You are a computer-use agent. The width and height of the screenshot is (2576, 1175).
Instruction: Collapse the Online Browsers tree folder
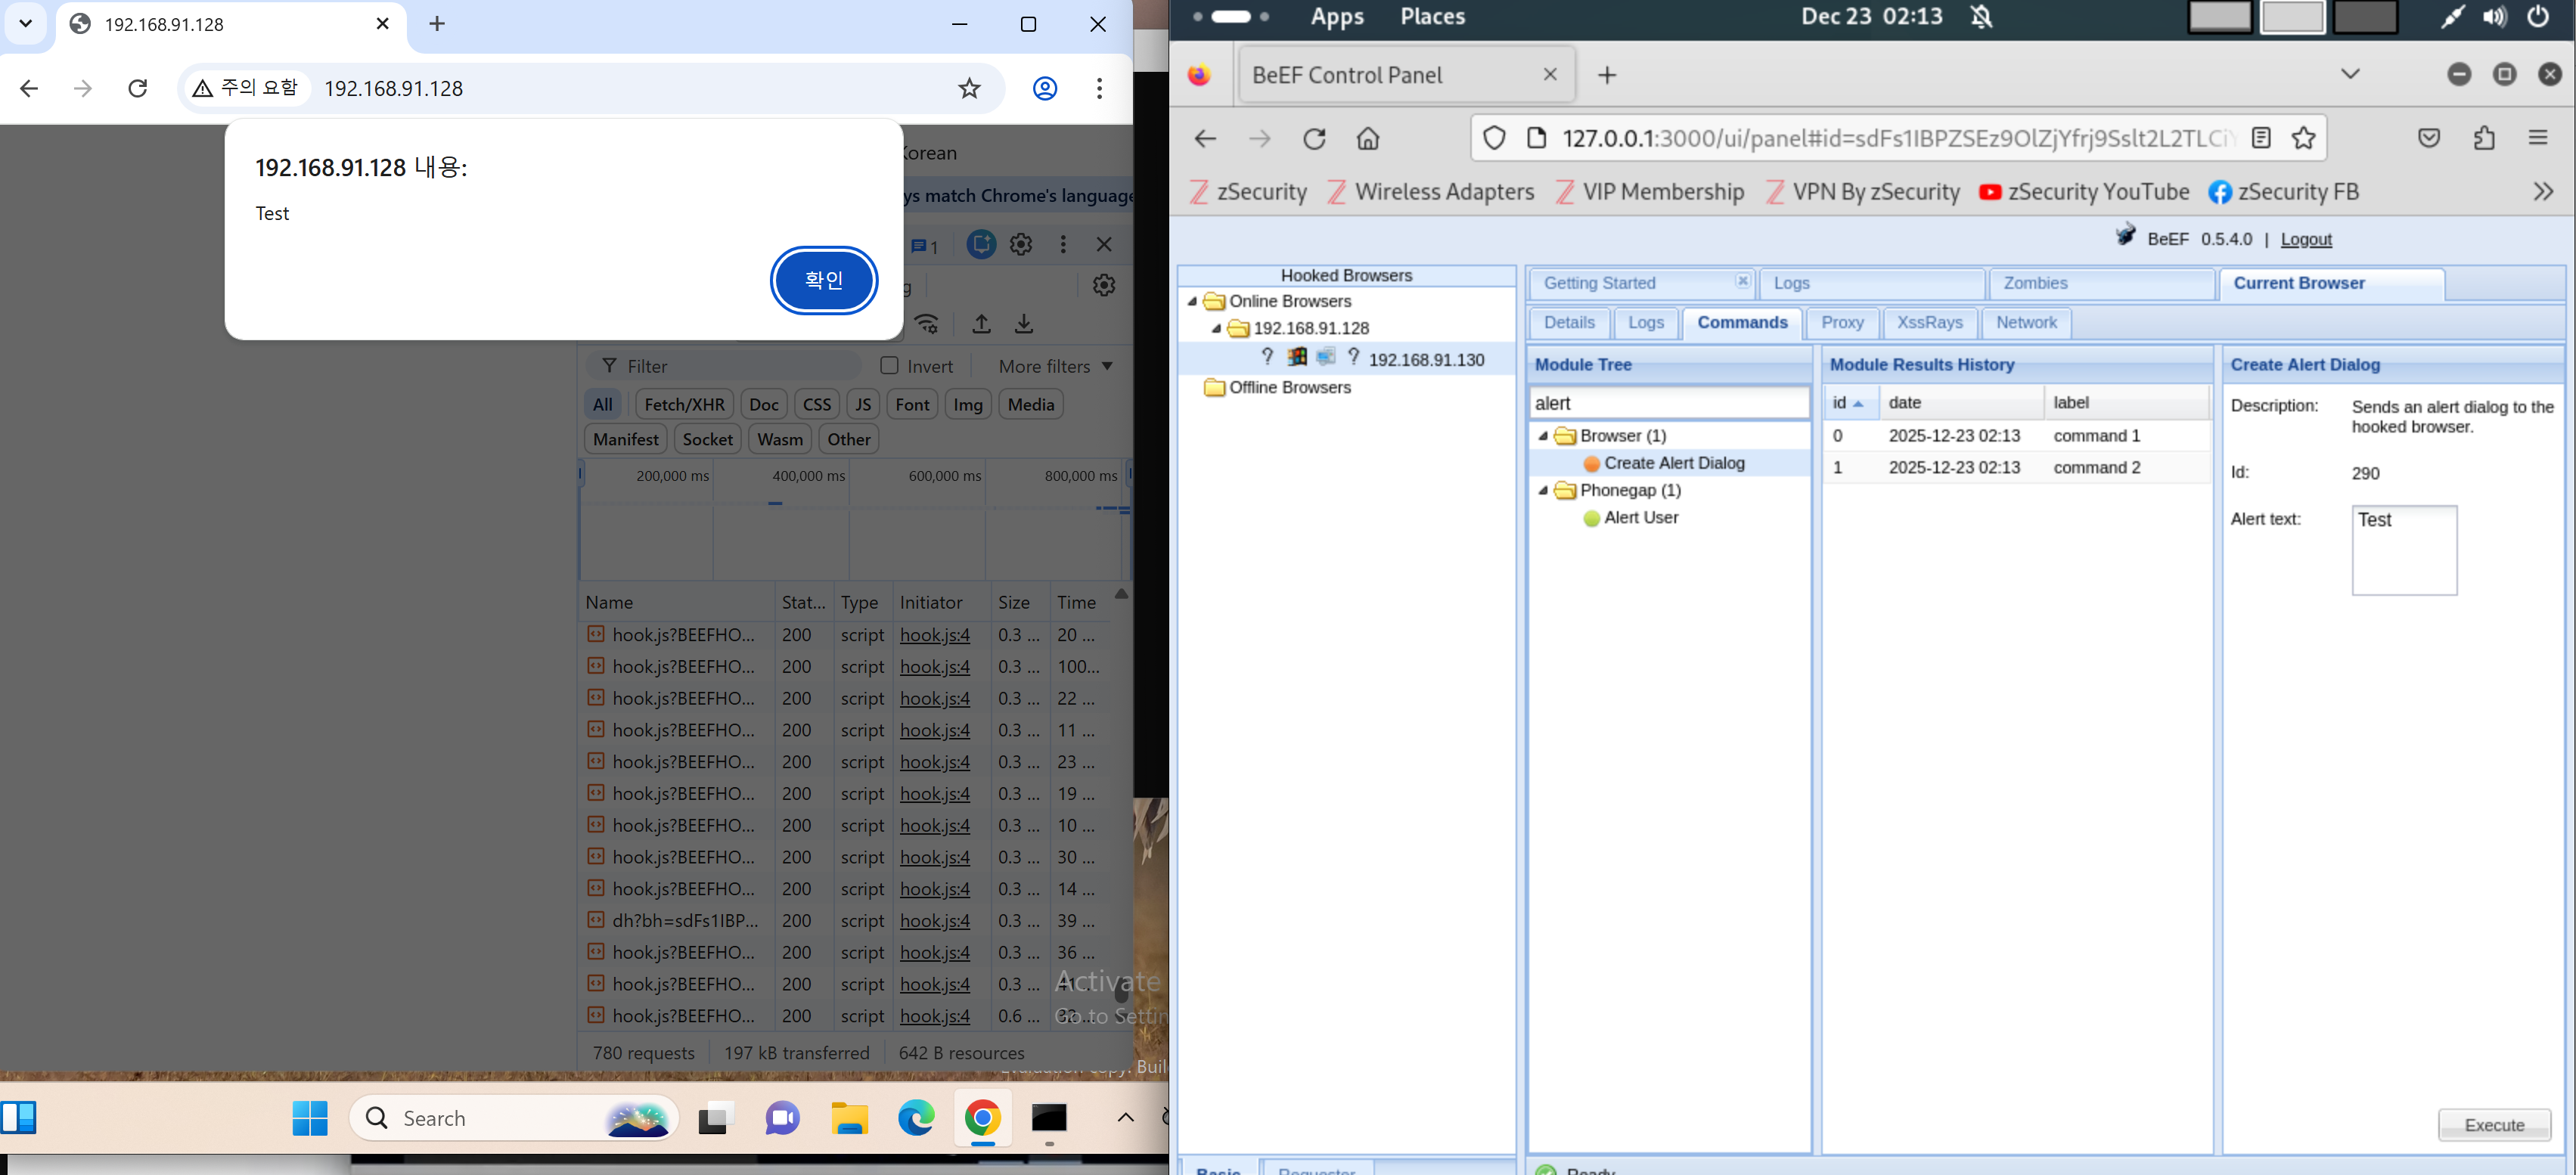click(1192, 301)
